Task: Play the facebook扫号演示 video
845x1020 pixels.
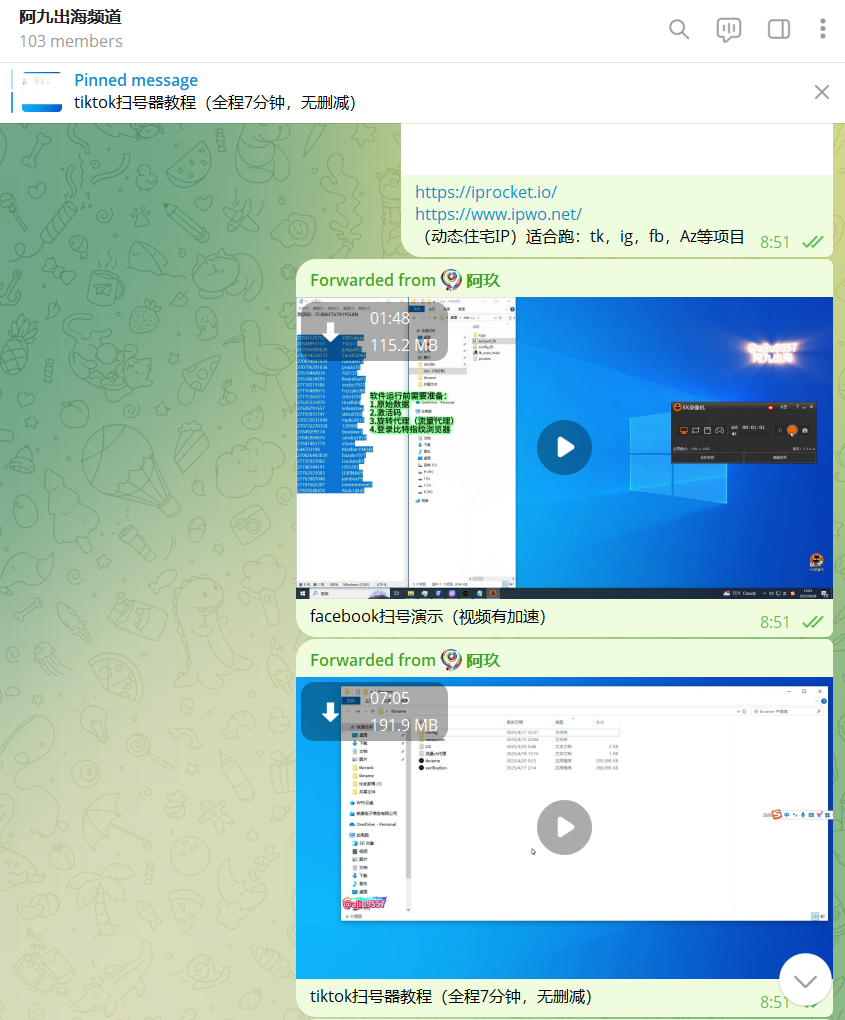Action: [564, 448]
